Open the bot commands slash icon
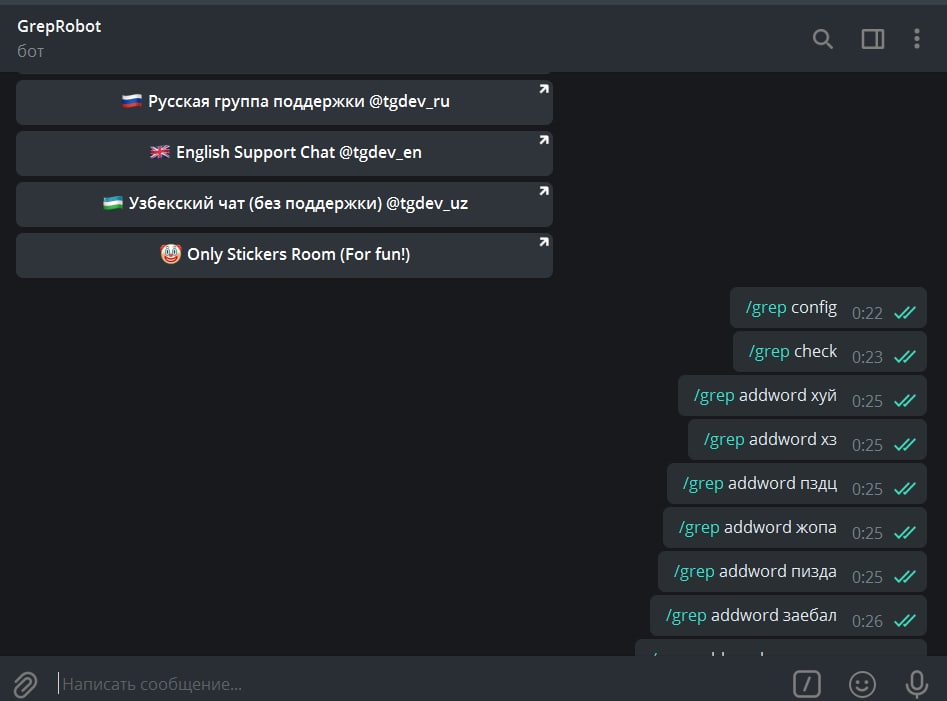The width and height of the screenshot is (947, 701). (807, 684)
